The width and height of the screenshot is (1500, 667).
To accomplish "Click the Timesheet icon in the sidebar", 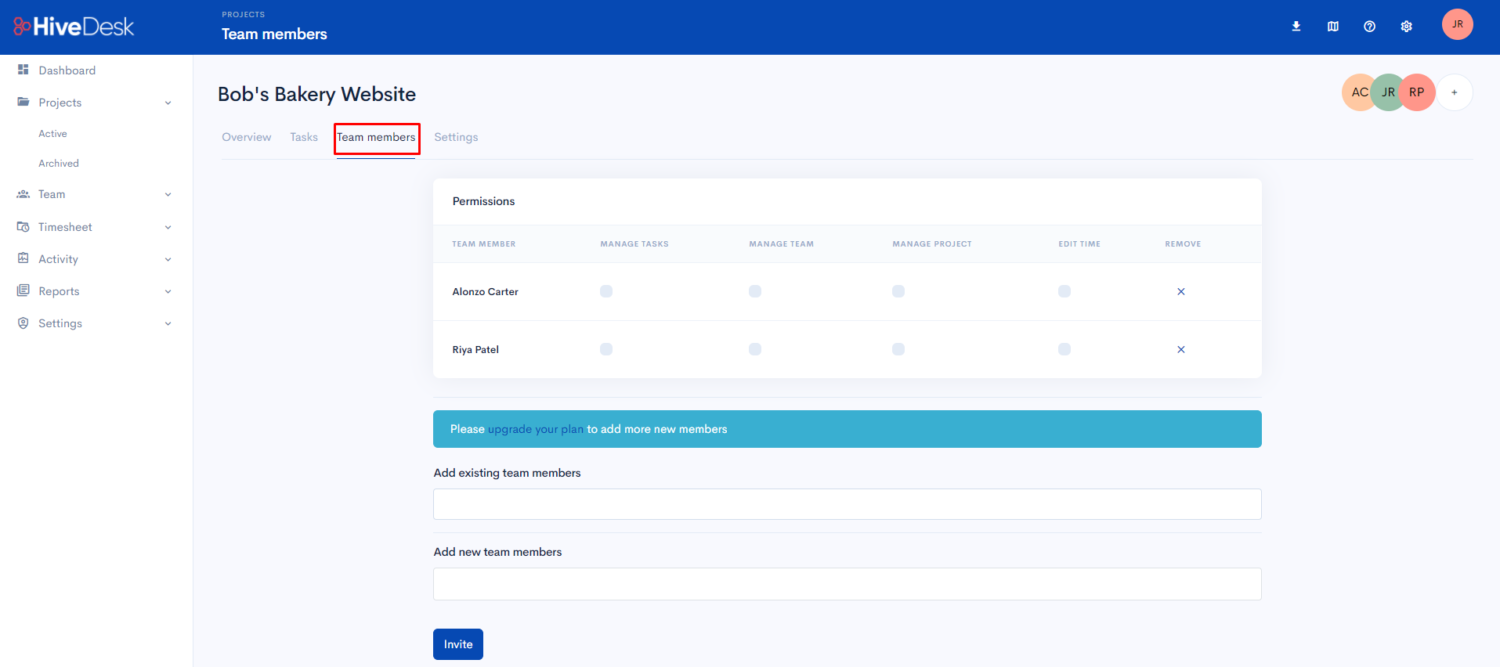I will pyautogui.click(x=22, y=227).
